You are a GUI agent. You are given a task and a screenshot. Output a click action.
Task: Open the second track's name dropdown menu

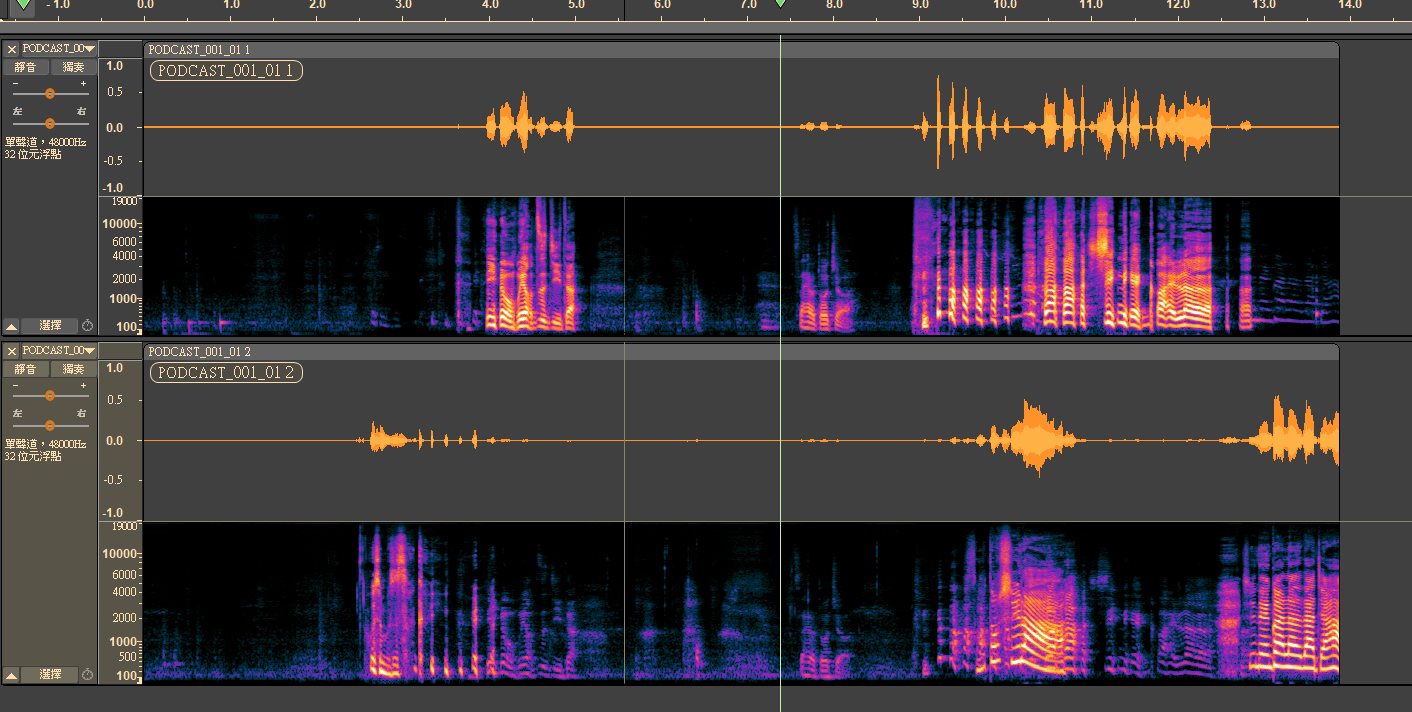point(59,350)
